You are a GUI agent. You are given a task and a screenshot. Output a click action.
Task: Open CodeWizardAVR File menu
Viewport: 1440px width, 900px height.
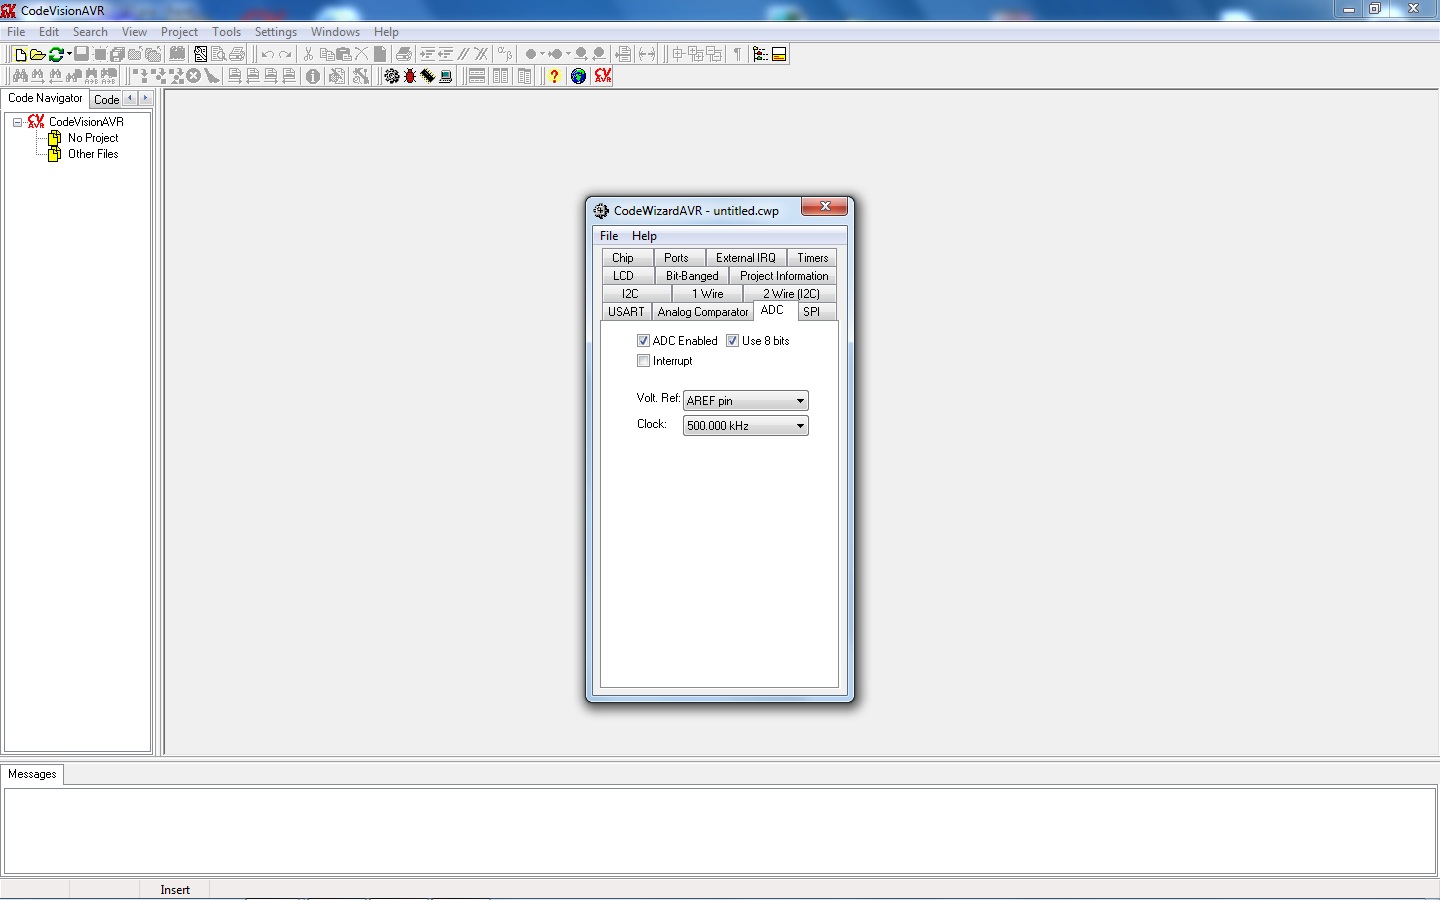609,236
